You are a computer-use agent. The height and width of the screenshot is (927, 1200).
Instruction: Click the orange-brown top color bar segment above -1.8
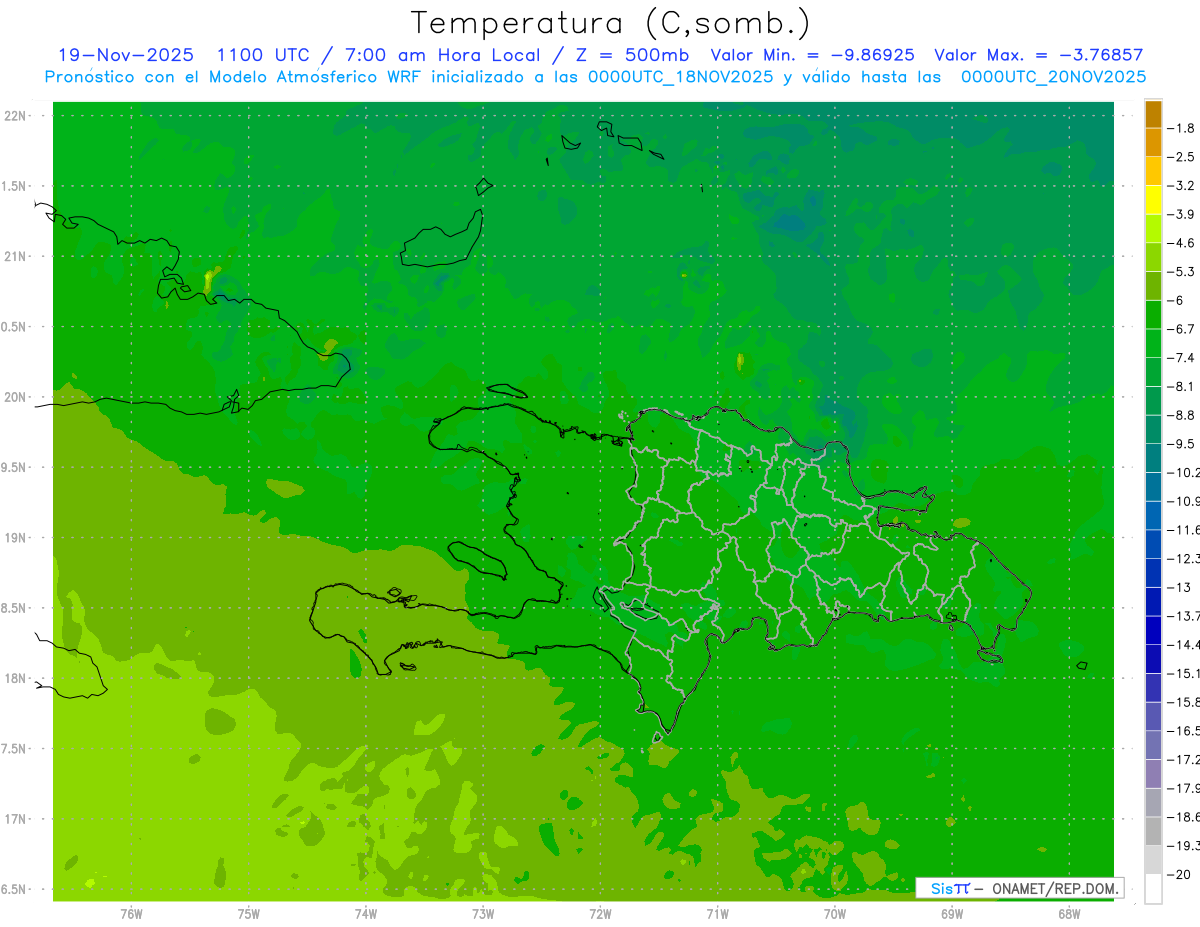click(1153, 114)
